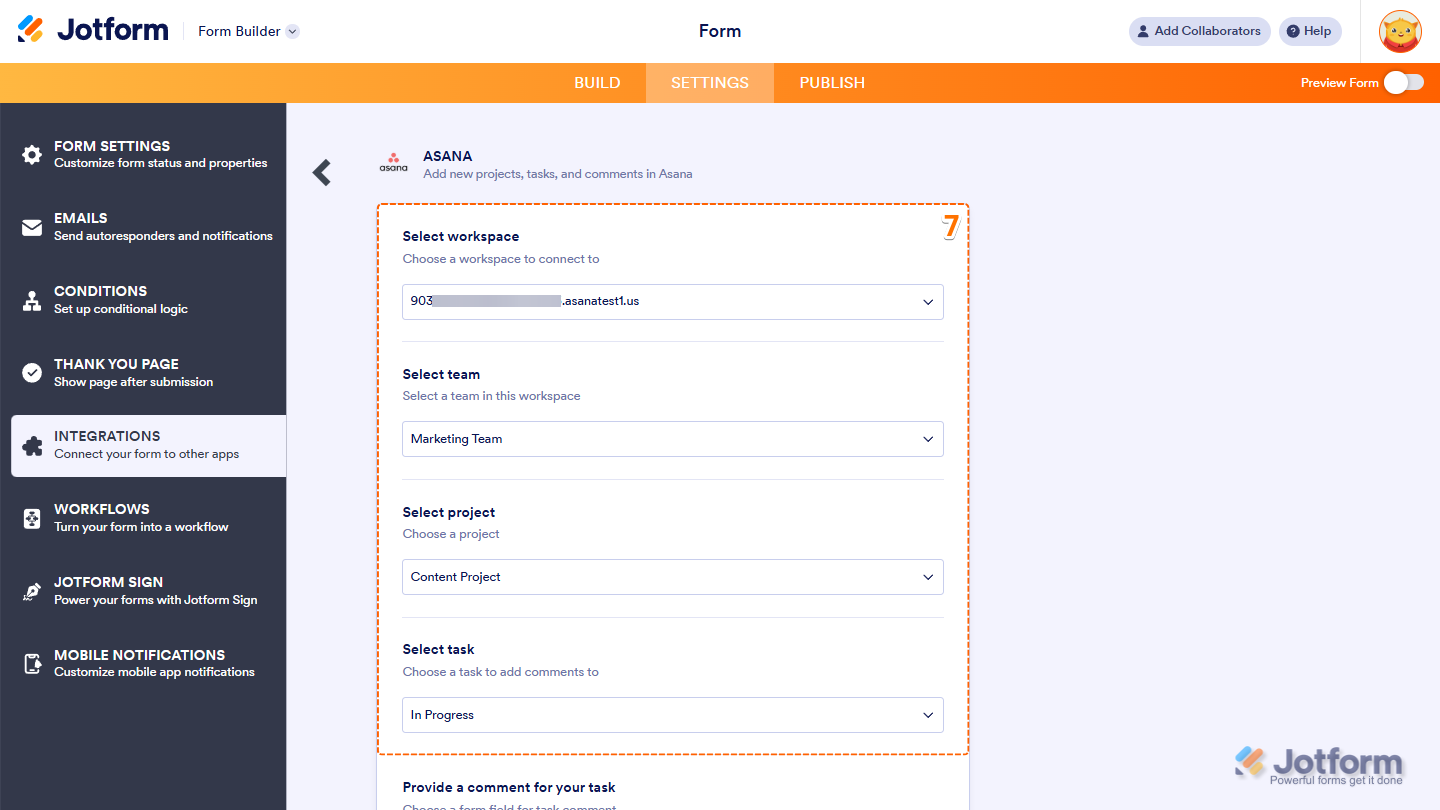Open the Select workspace dropdown
The width and height of the screenshot is (1440, 810).
pyautogui.click(x=672, y=301)
